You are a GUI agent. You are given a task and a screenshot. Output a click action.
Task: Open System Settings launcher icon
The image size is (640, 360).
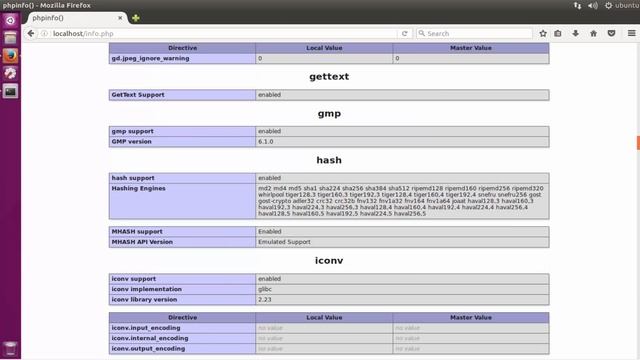coord(10,73)
